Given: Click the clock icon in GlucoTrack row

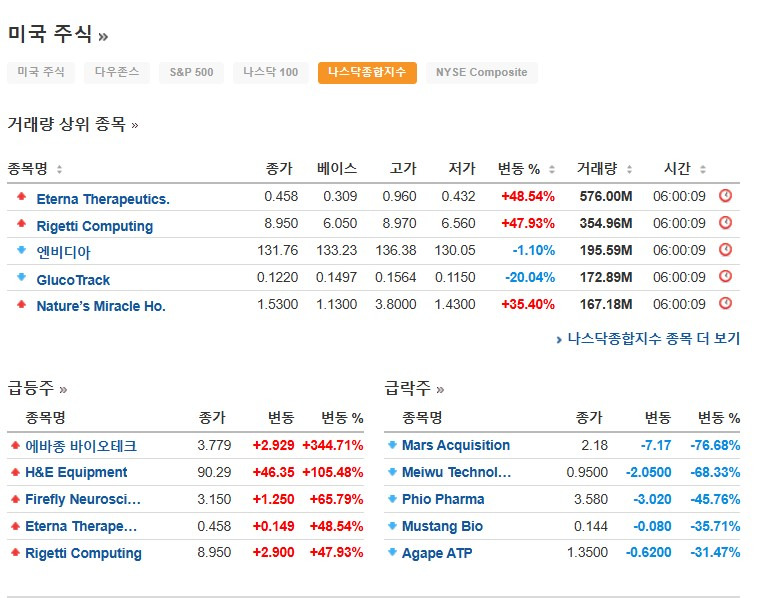Looking at the screenshot, I should pos(725,276).
